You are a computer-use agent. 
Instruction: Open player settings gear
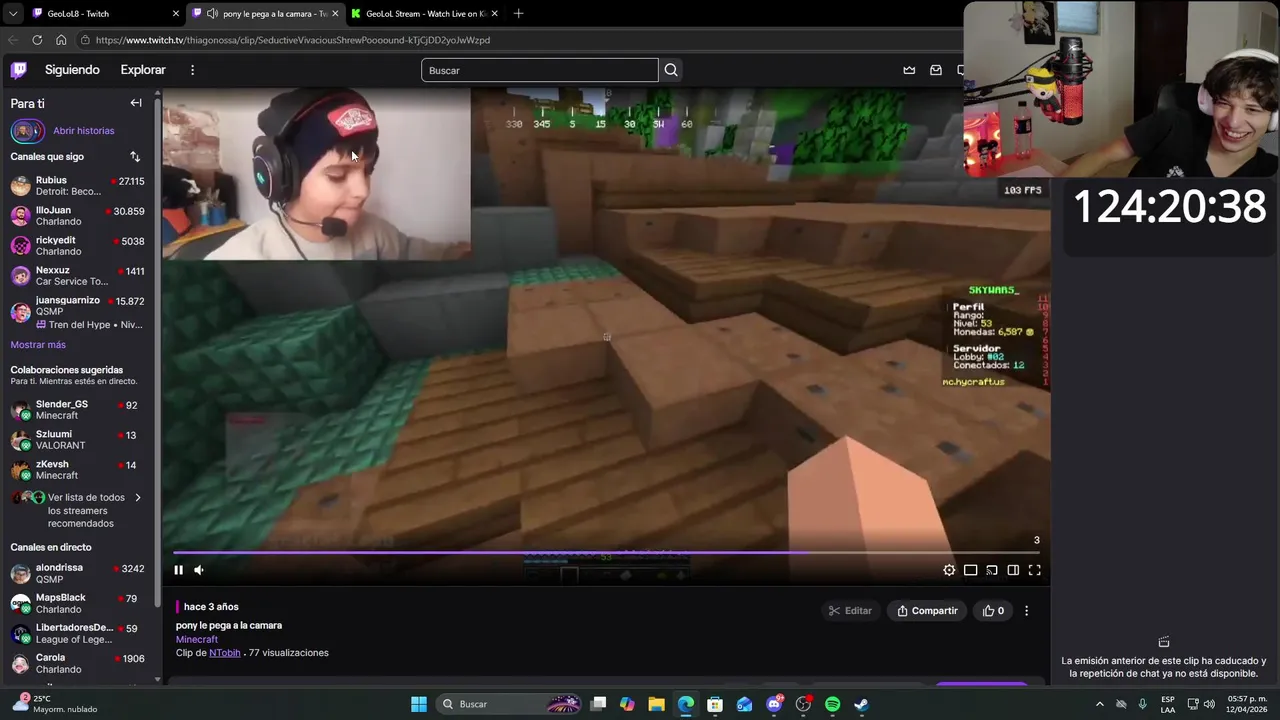click(949, 570)
